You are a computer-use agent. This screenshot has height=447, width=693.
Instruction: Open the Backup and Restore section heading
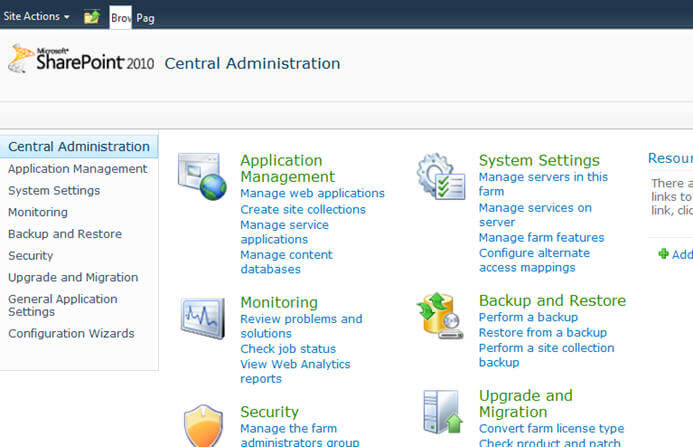[552, 301]
